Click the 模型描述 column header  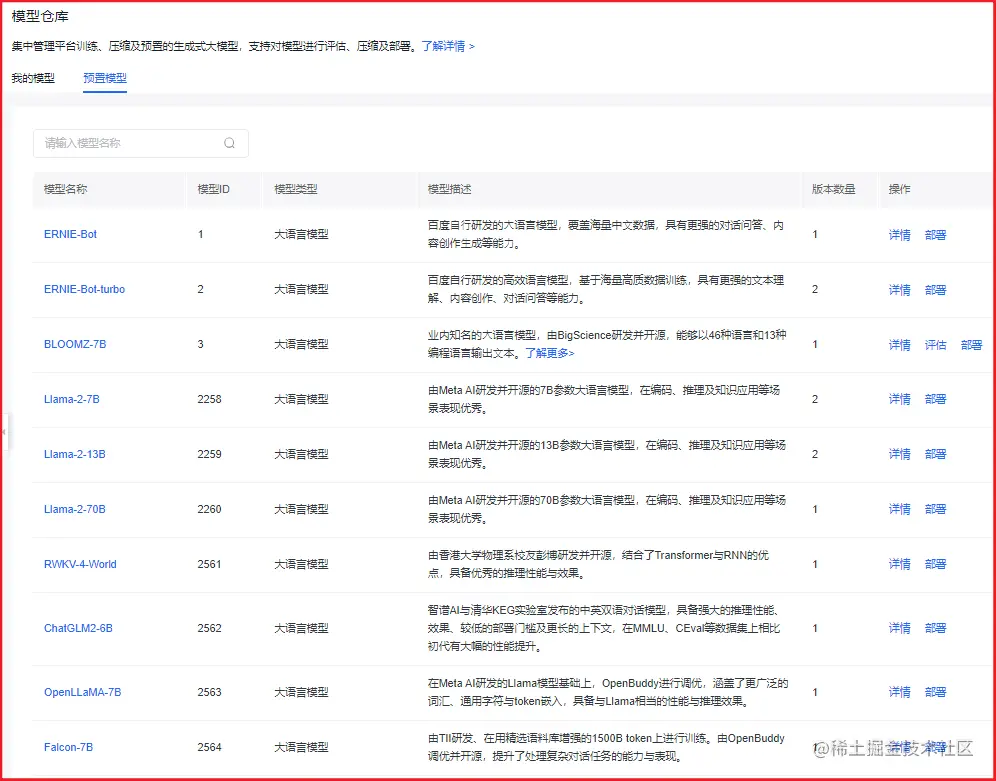[450, 189]
